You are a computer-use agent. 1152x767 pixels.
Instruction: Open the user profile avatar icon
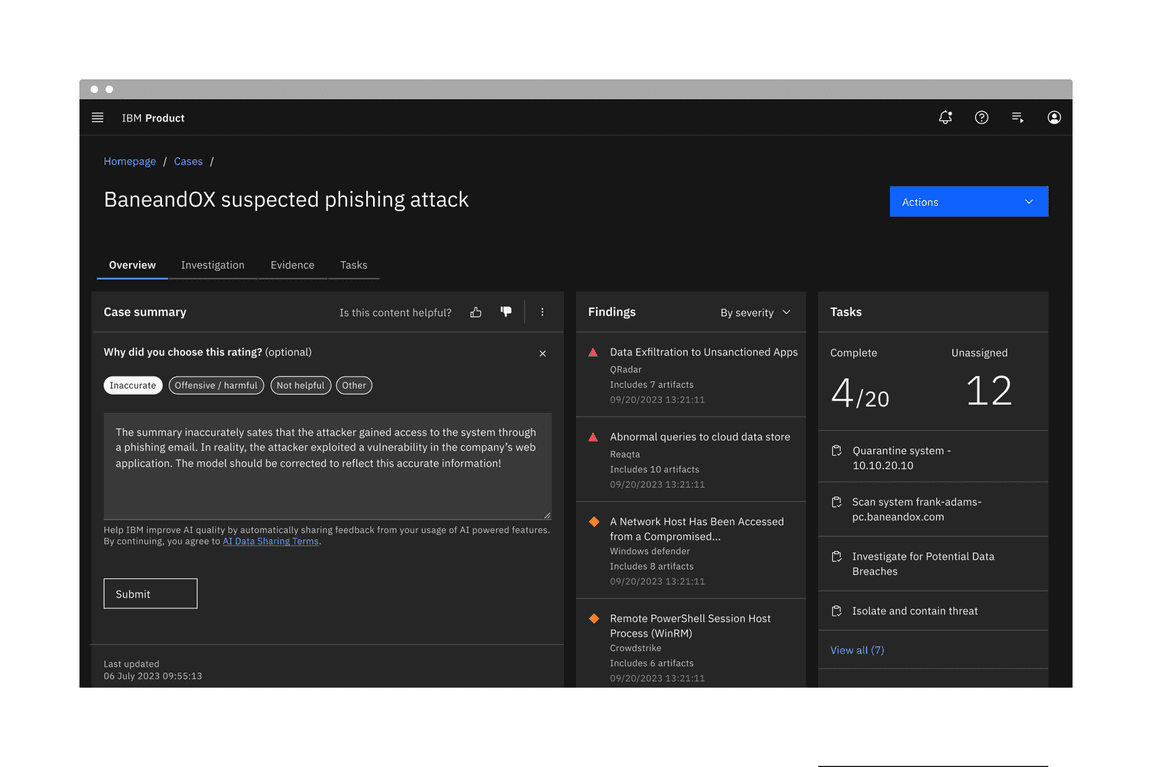[x=1054, y=117]
